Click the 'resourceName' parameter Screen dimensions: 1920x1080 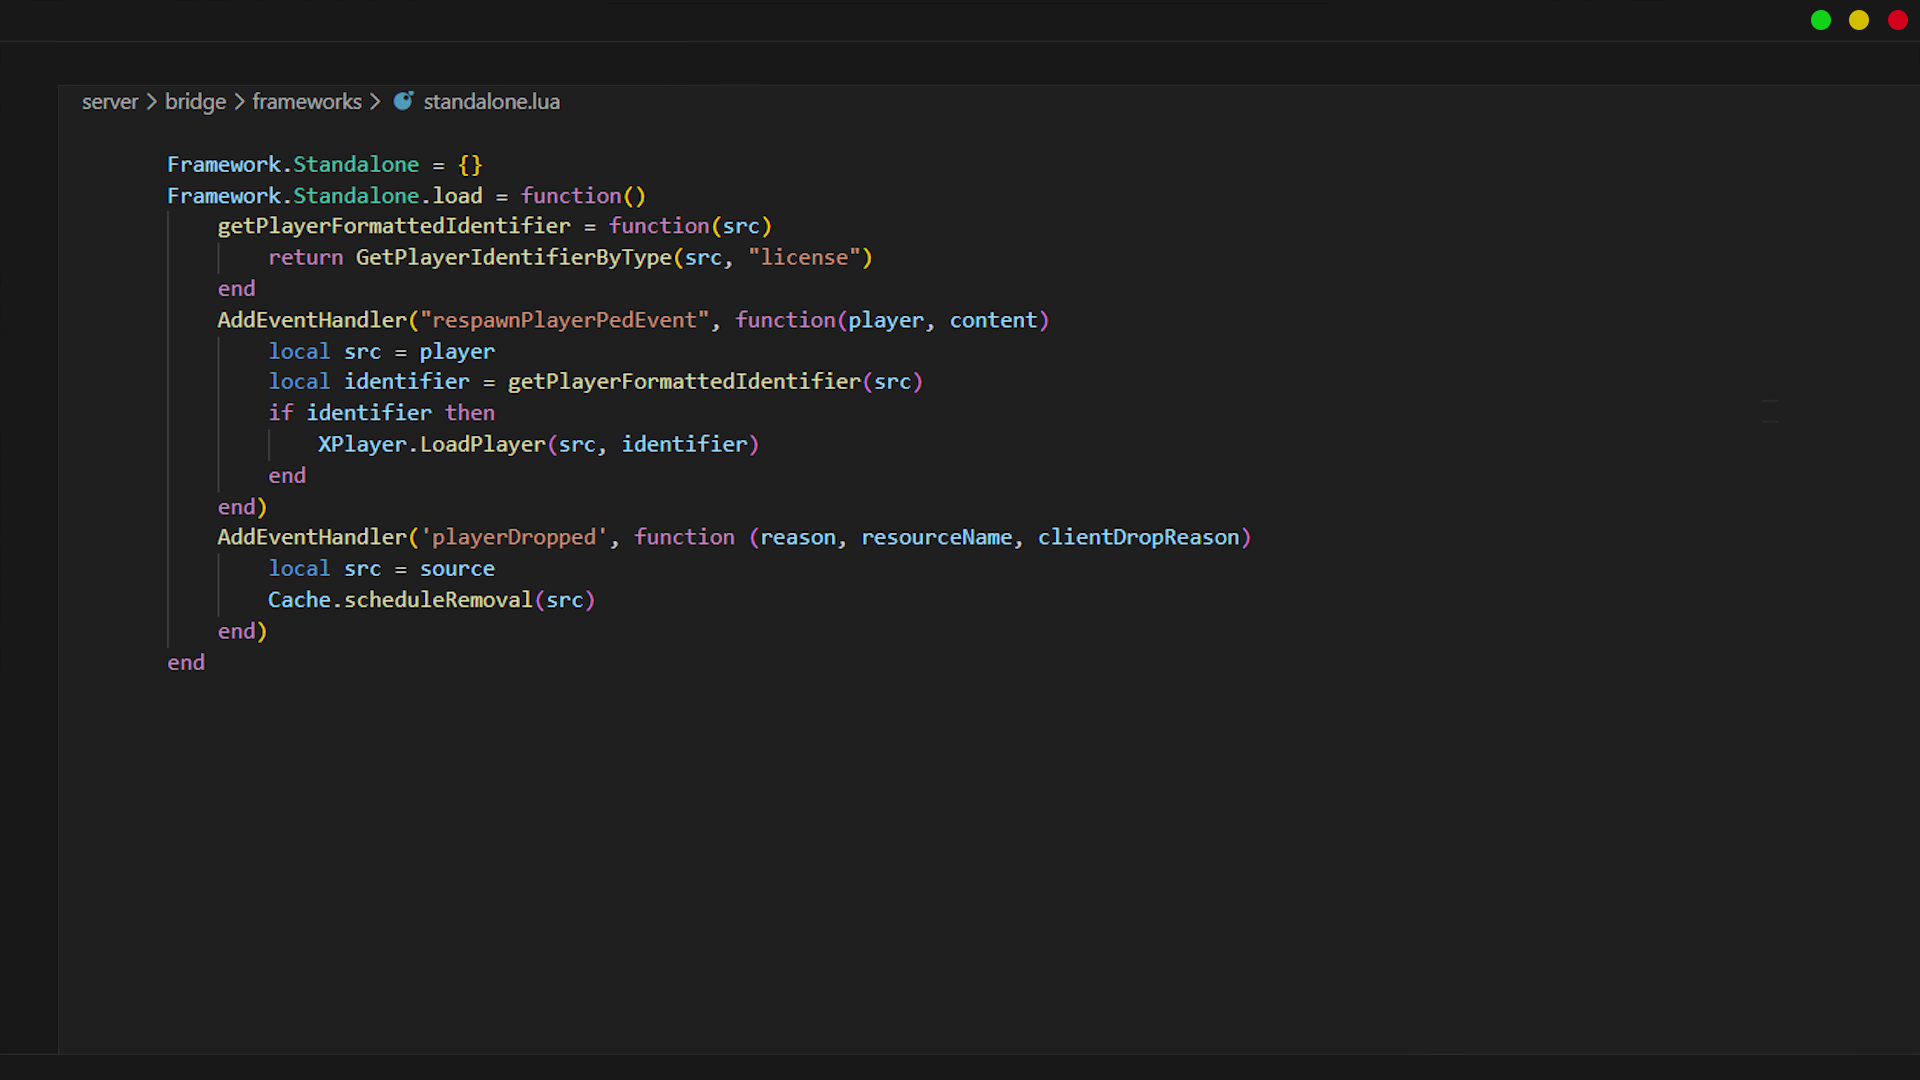pyautogui.click(x=937, y=537)
